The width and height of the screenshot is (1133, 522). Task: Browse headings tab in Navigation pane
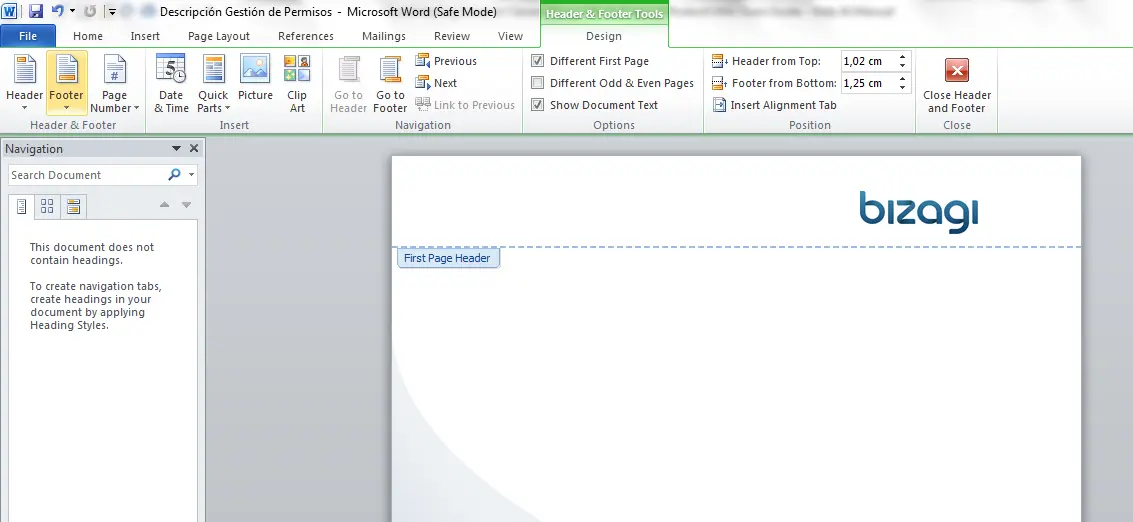coord(22,207)
